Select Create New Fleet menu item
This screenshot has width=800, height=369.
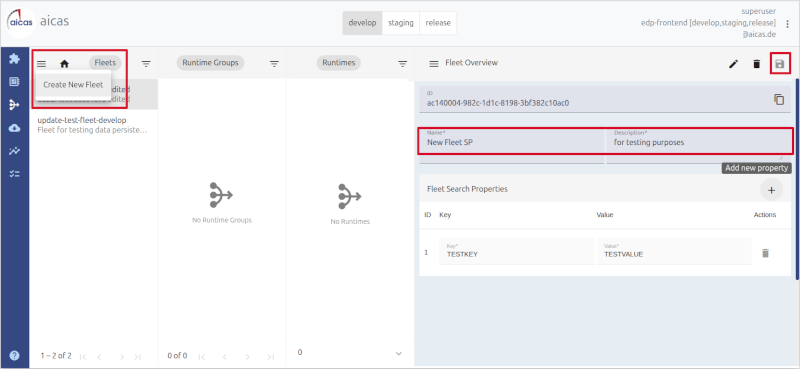73,85
